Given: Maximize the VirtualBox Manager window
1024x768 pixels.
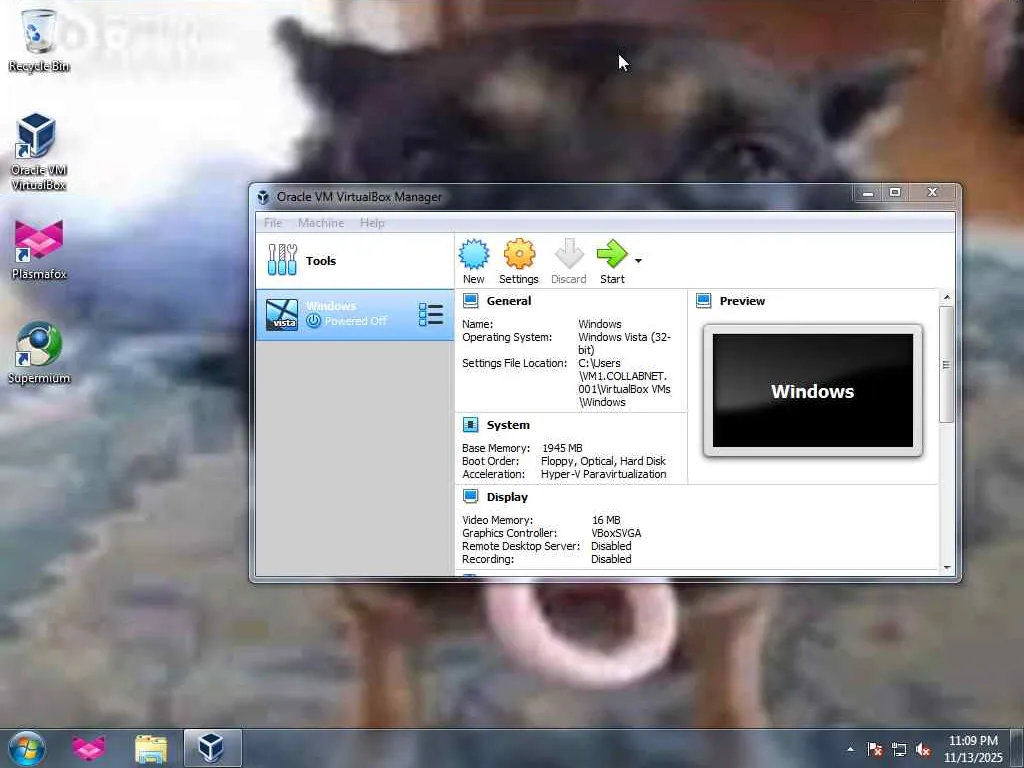Looking at the screenshot, I should pyautogui.click(x=895, y=193).
